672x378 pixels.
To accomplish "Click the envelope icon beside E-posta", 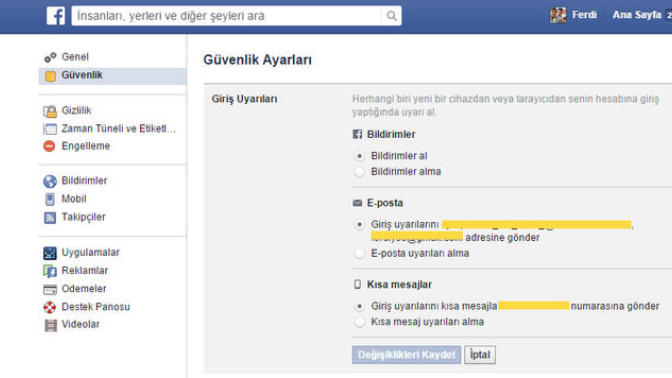I will click(x=357, y=203).
